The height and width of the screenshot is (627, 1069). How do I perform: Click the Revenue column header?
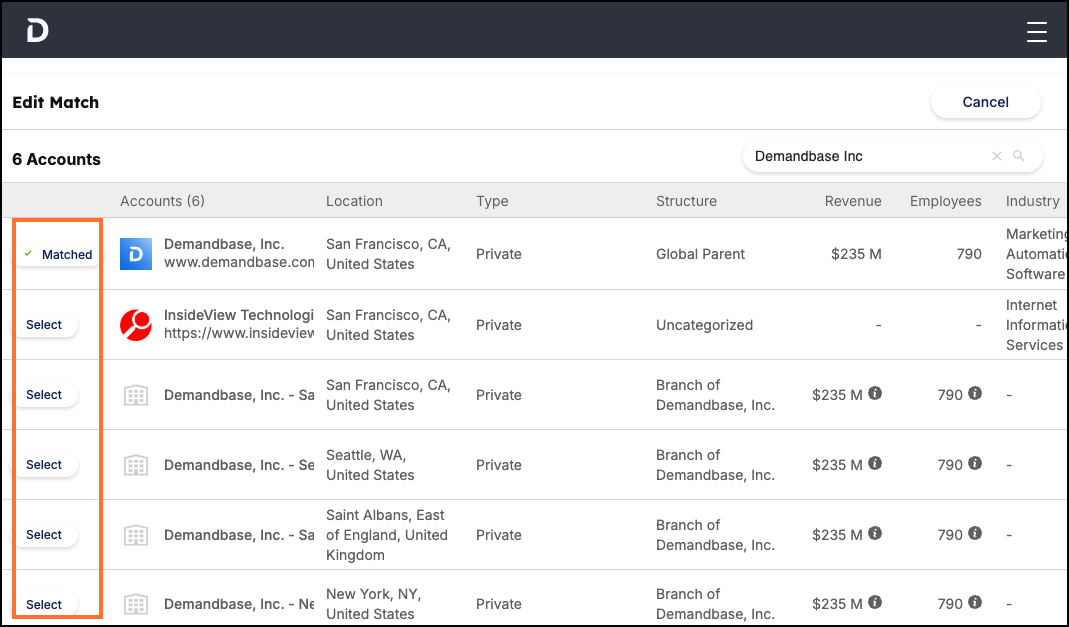[853, 201]
